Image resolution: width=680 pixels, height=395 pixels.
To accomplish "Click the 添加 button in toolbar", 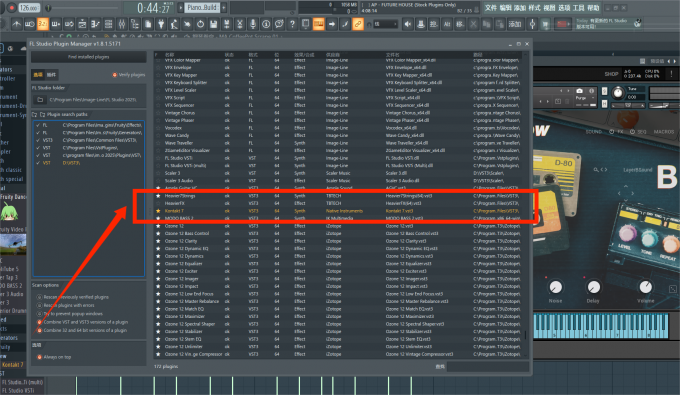I will tap(515, 24).
